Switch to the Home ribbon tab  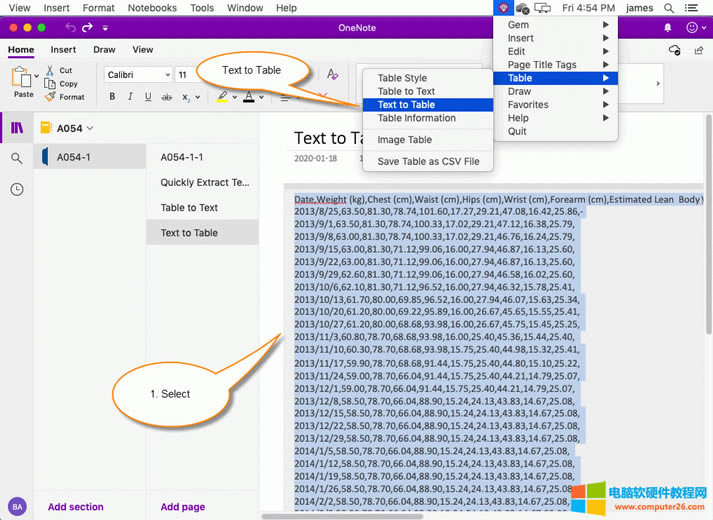point(21,50)
